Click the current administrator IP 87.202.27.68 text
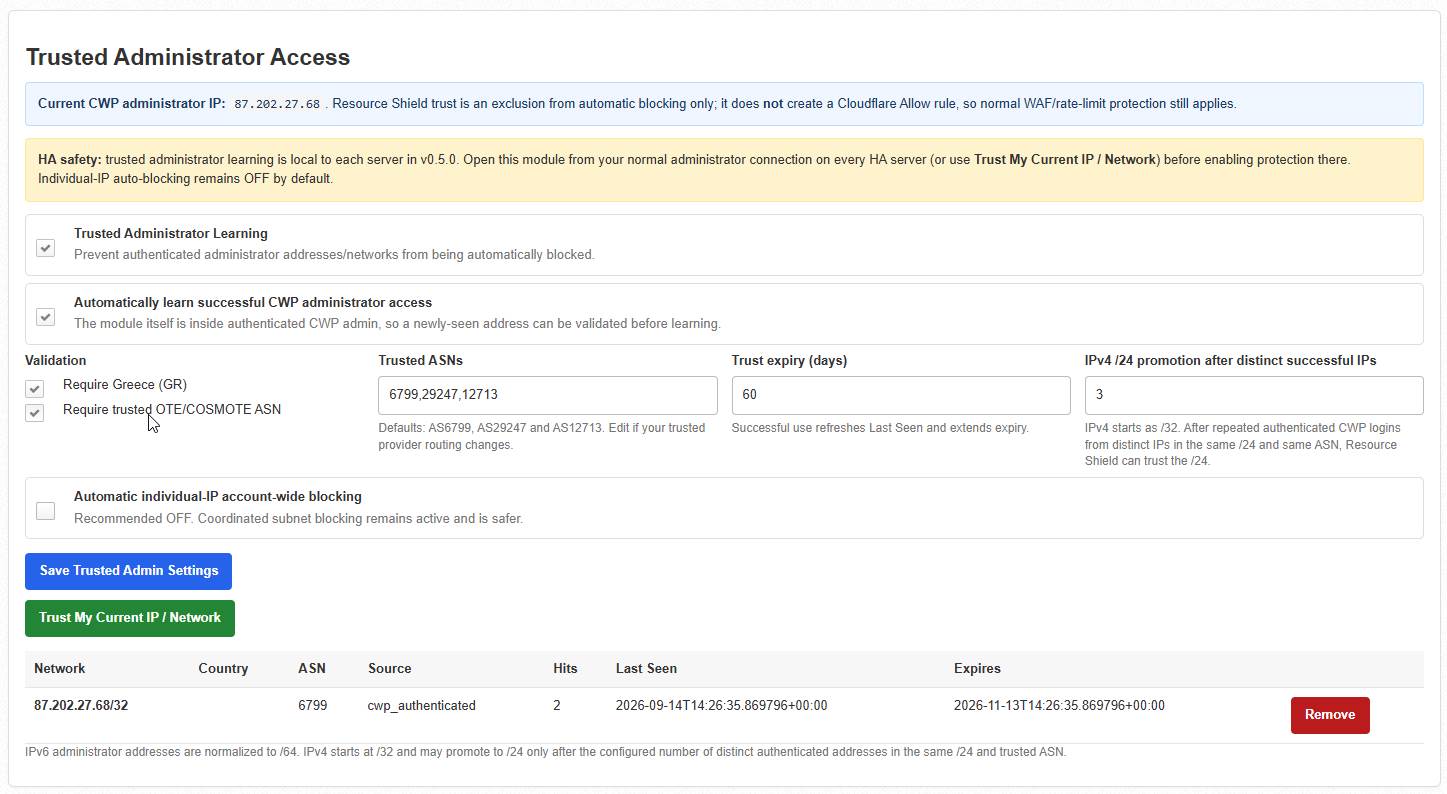The image size is (1447, 794). pyautogui.click(x=277, y=104)
